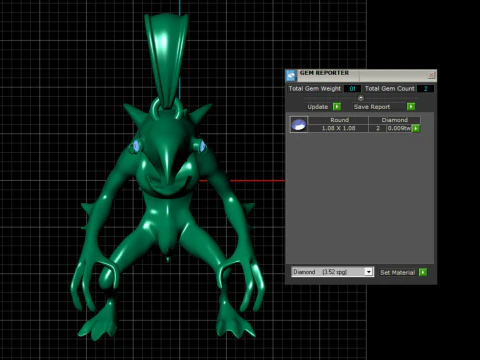Click the Total Gem Count label
The height and width of the screenshot is (360, 480).
coord(389,89)
